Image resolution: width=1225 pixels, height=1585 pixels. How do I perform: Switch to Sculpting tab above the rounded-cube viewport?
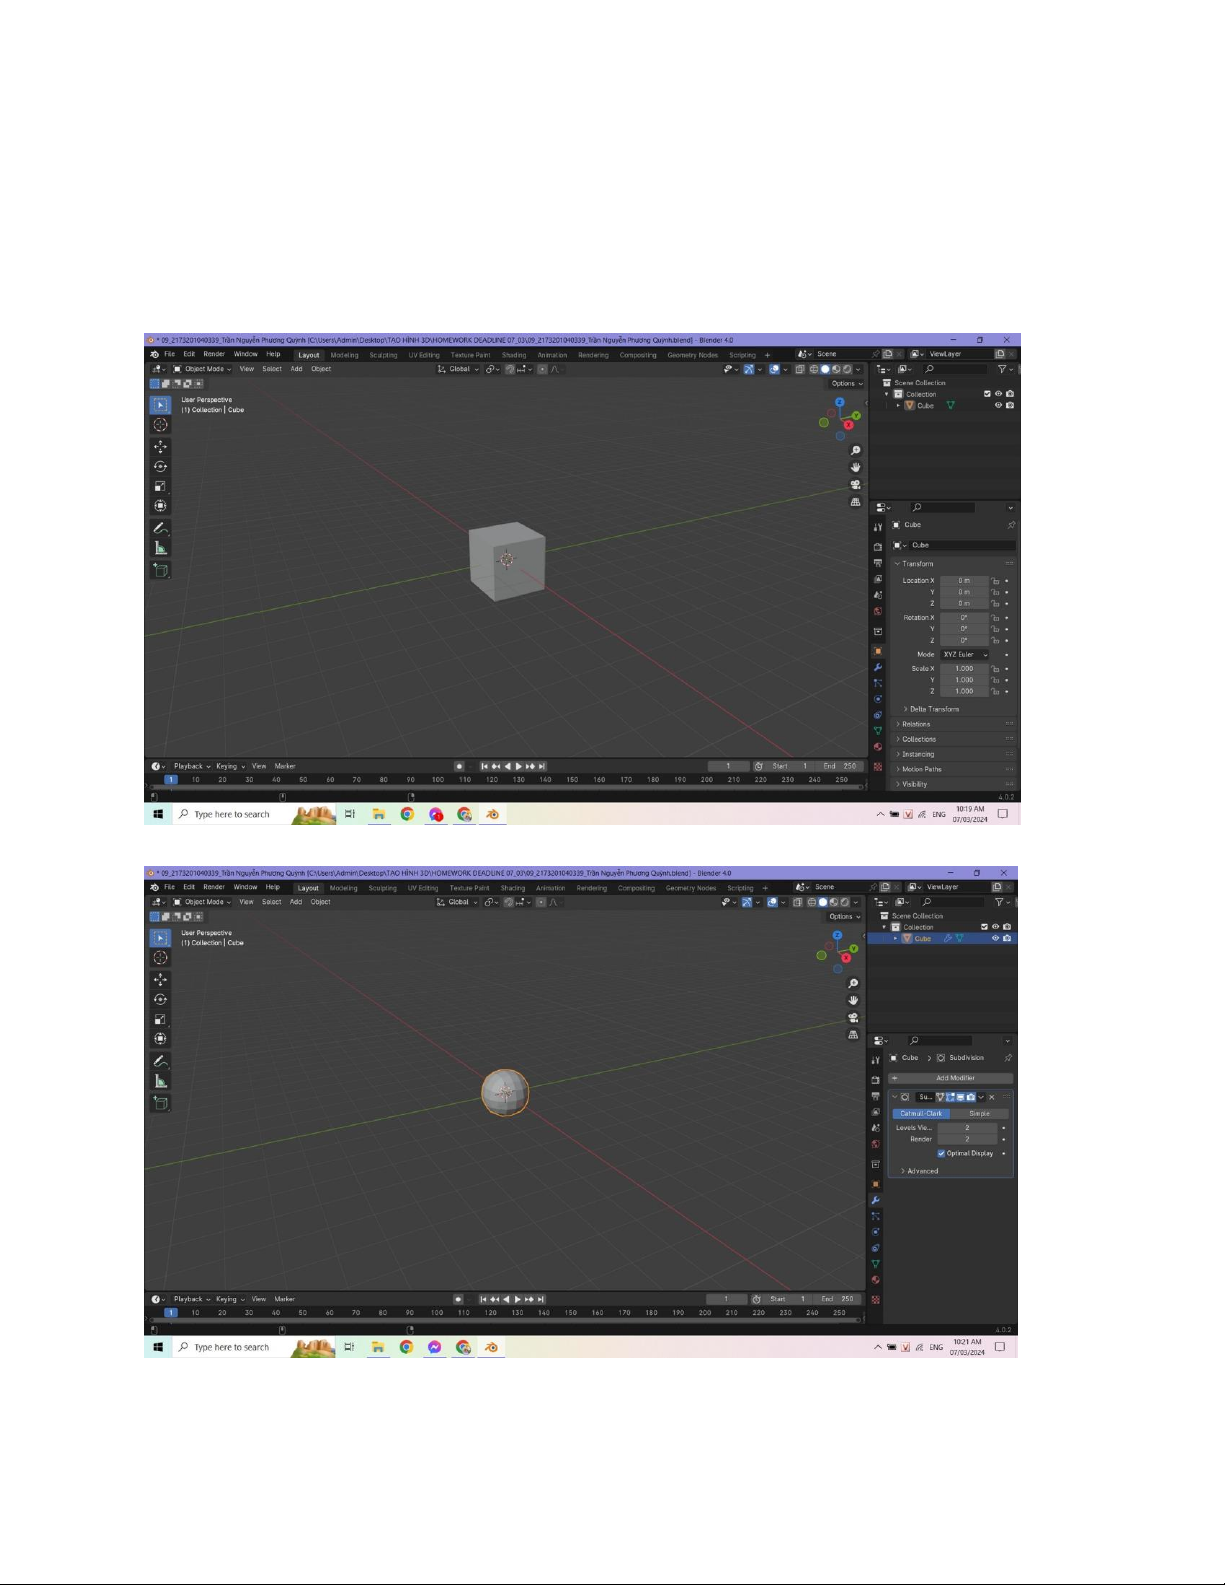click(x=382, y=888)
